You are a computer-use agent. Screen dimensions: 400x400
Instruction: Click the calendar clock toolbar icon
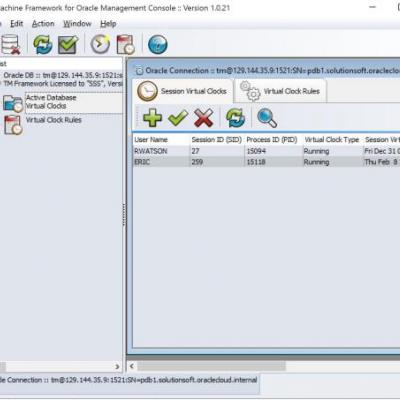point(126,44)
